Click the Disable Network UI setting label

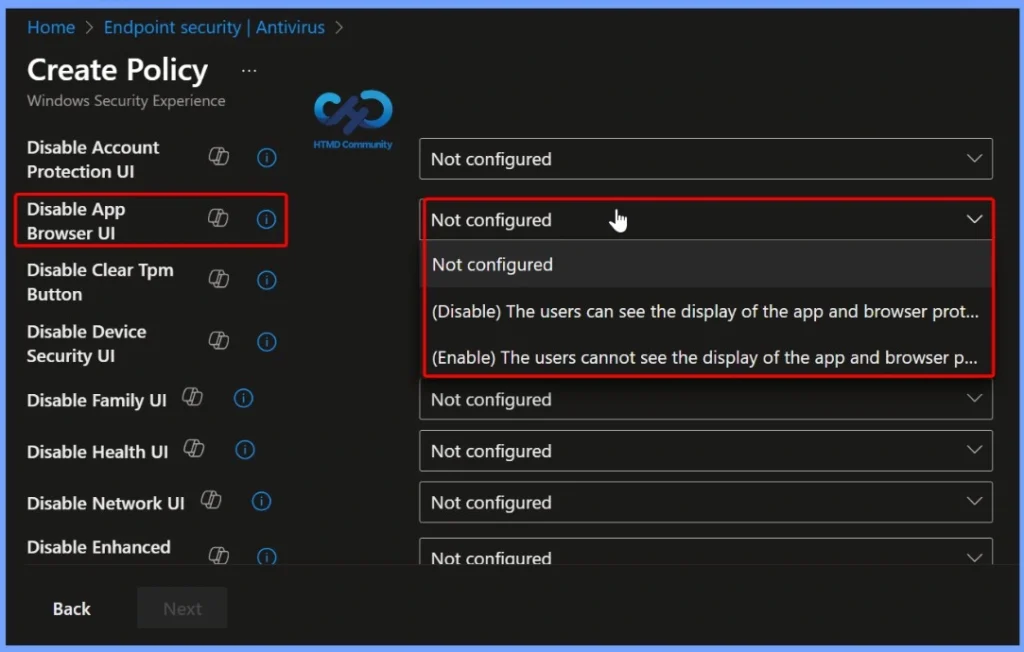click(x=103, y=503)
